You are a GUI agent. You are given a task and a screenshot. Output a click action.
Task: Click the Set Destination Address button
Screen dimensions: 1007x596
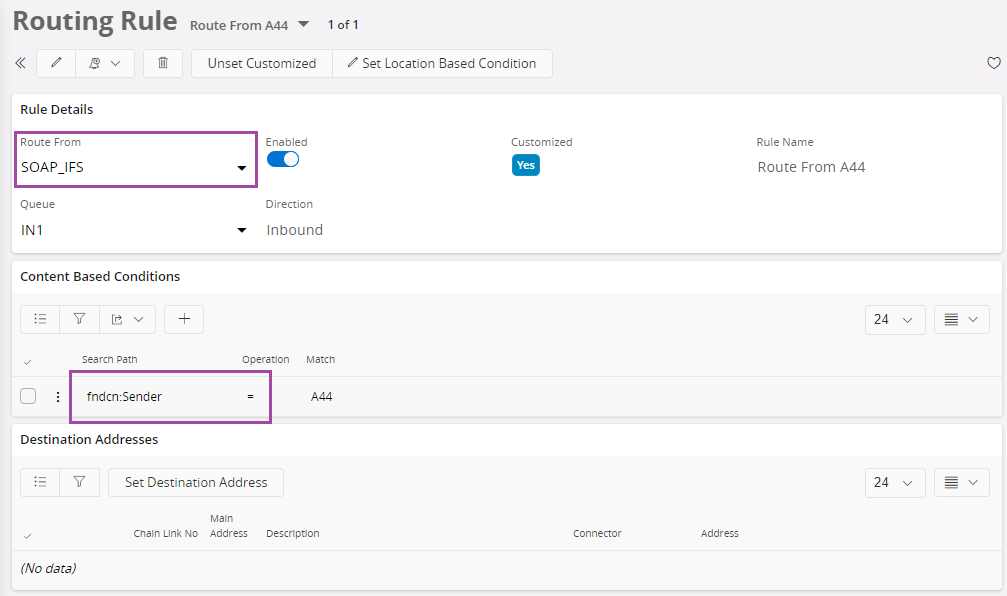(x=196, y=482)
